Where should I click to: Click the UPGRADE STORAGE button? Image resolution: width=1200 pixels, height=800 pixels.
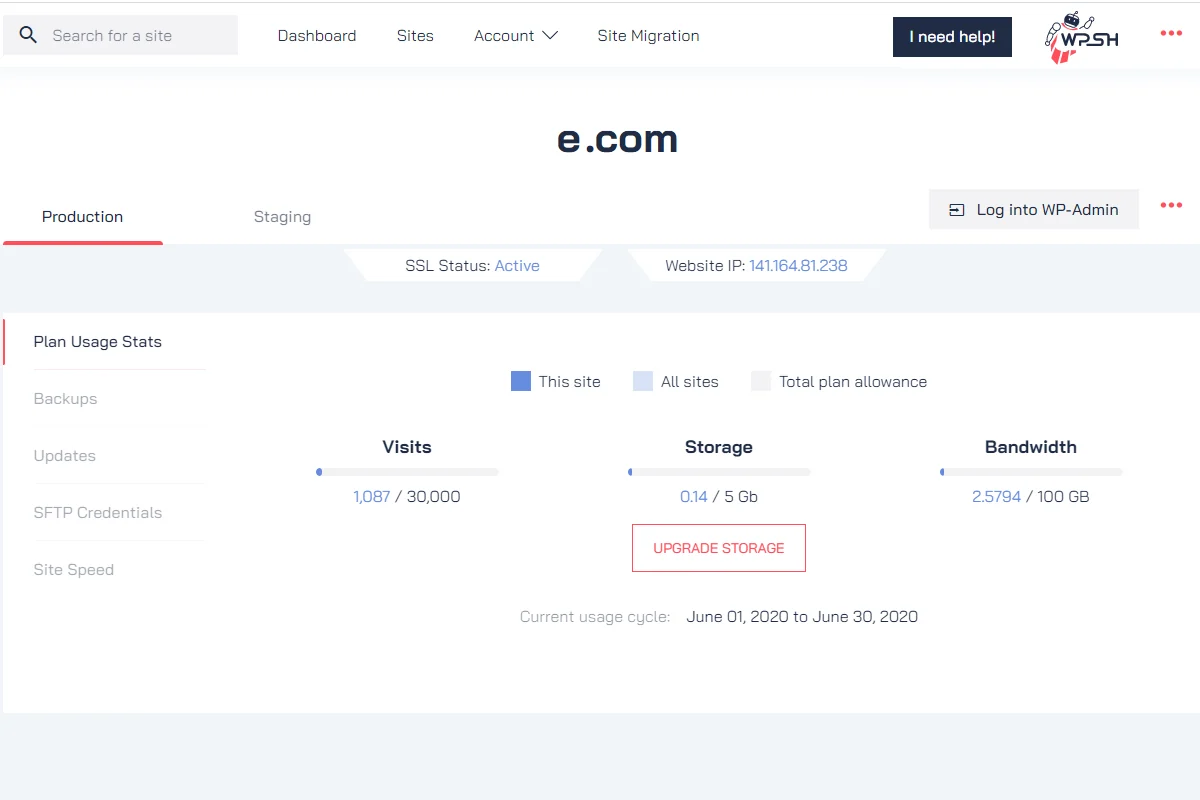[718, 548]
